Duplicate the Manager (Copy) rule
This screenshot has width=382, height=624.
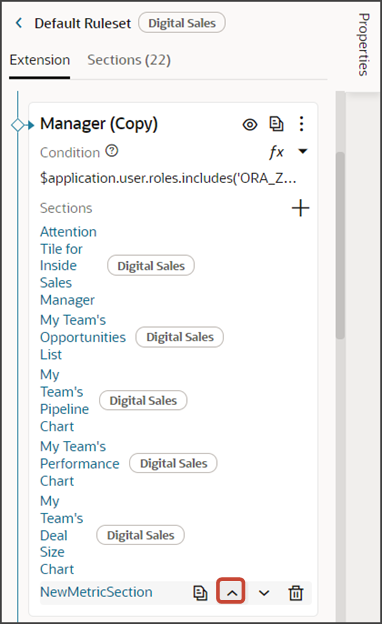[276, 124]
